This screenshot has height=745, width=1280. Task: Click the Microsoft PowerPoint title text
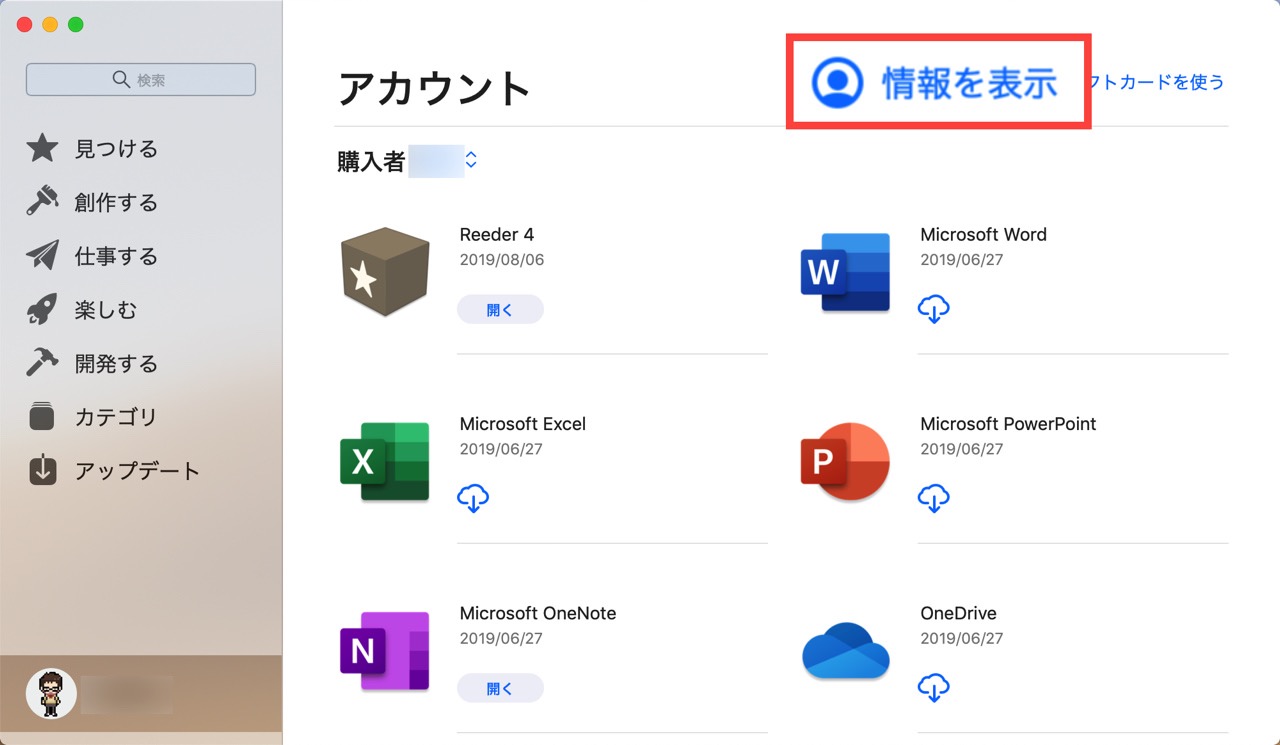pyautogui.click(x=1008, y=424)
